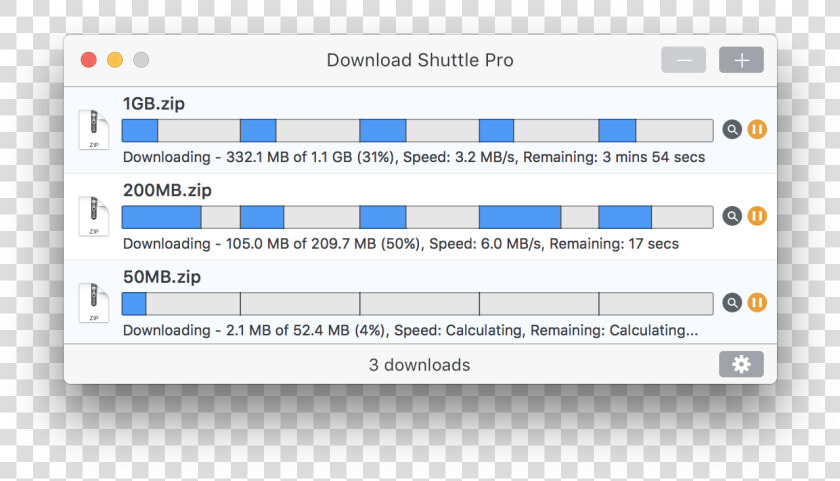Open settings with the gear button
Screen dimensions: 840x481
click(741, 364)
